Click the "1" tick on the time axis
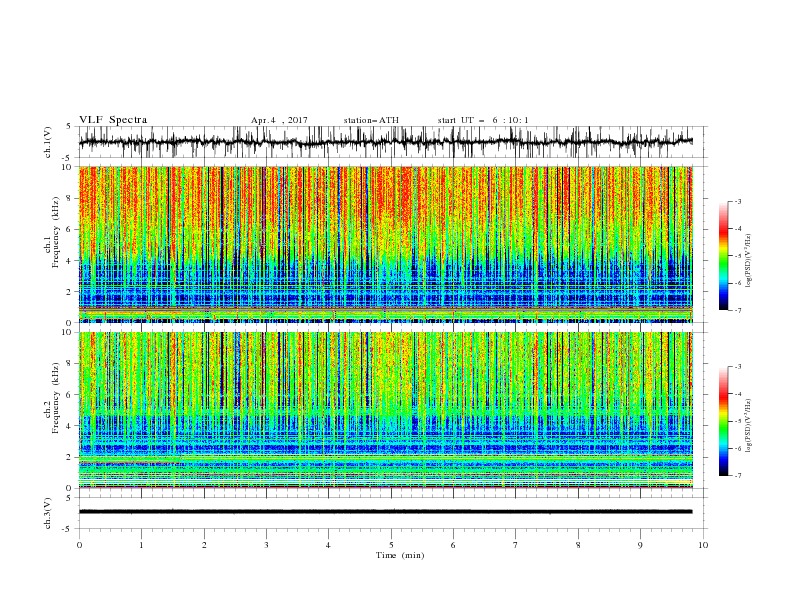Image resolution: width=792 pixels, height=612 pixels. [x=141, y=545]
